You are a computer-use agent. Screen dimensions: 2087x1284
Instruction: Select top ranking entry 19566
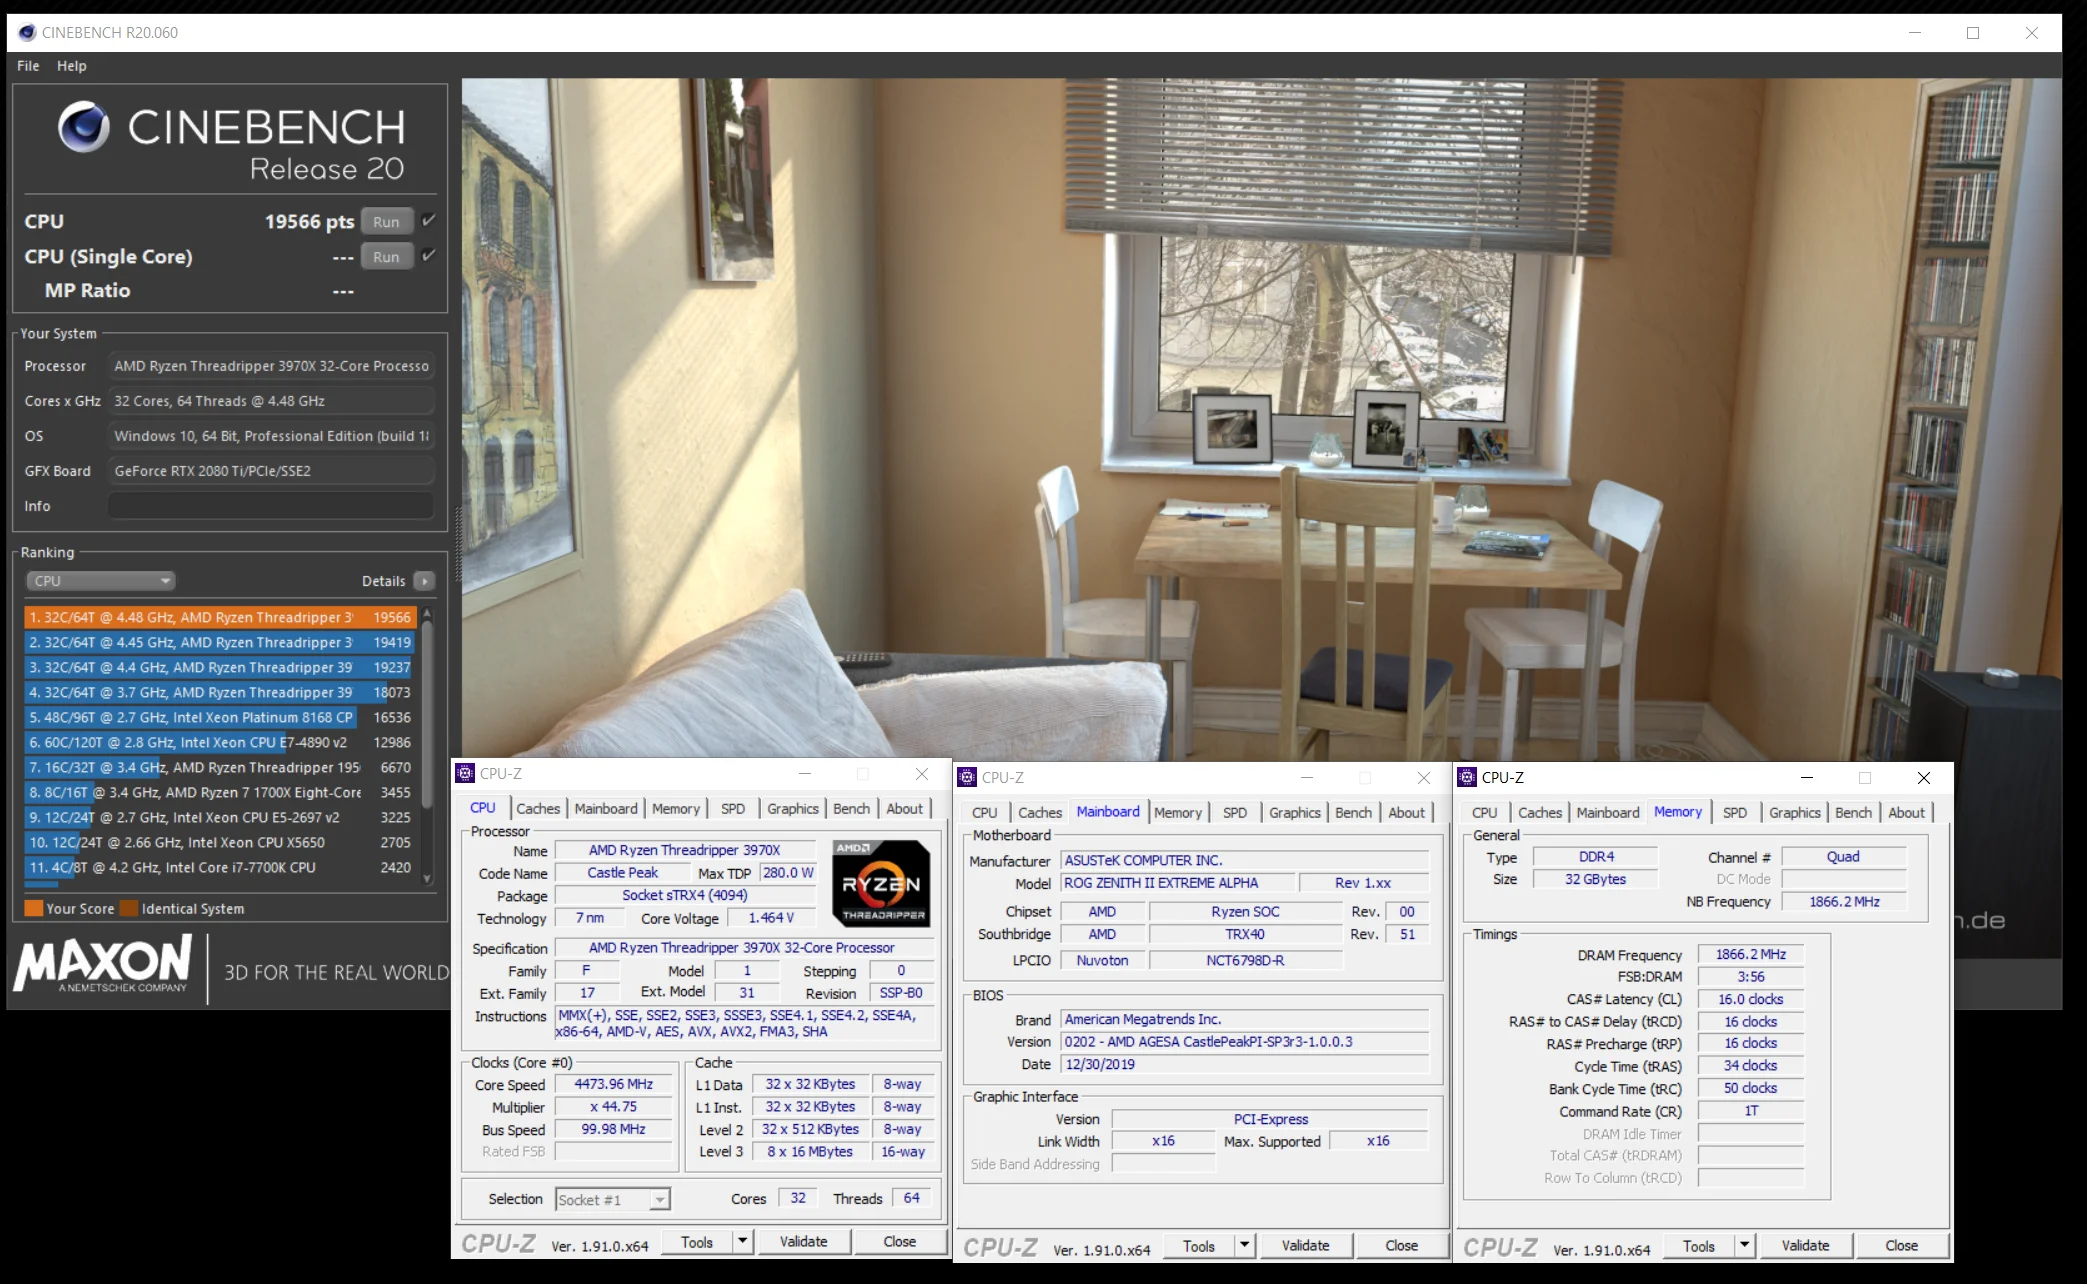click(x=220, y=618)
